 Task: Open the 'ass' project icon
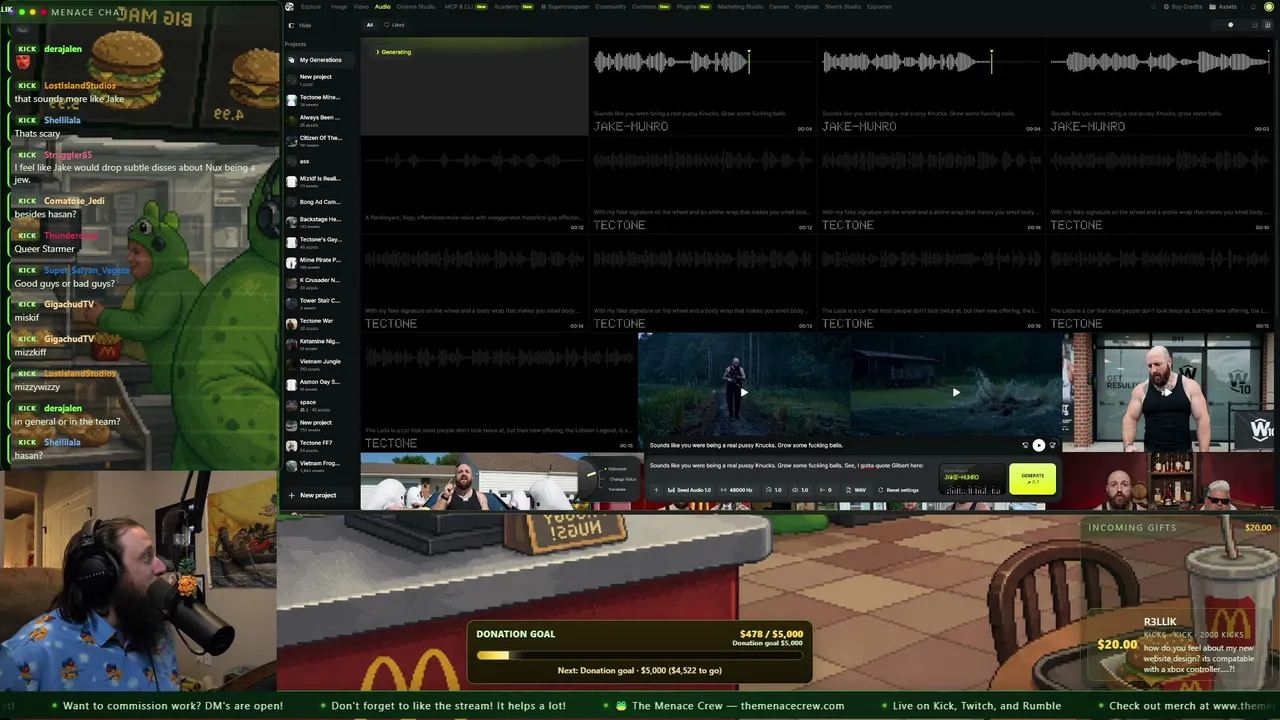click(292, 161)
